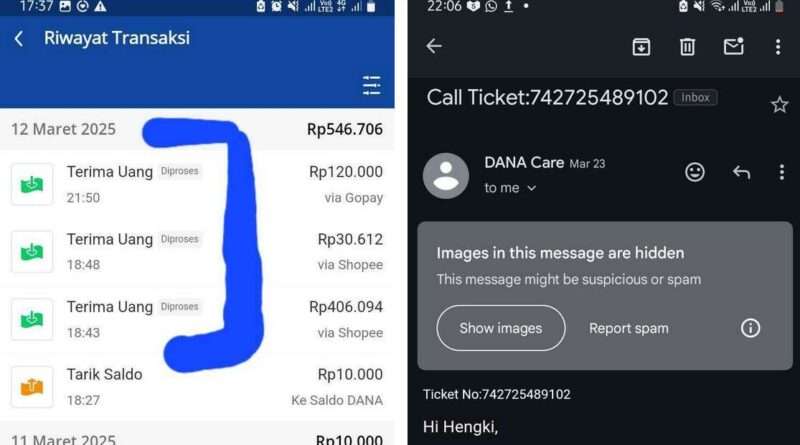Expand the "to me" recipient details

click(510, 188)
